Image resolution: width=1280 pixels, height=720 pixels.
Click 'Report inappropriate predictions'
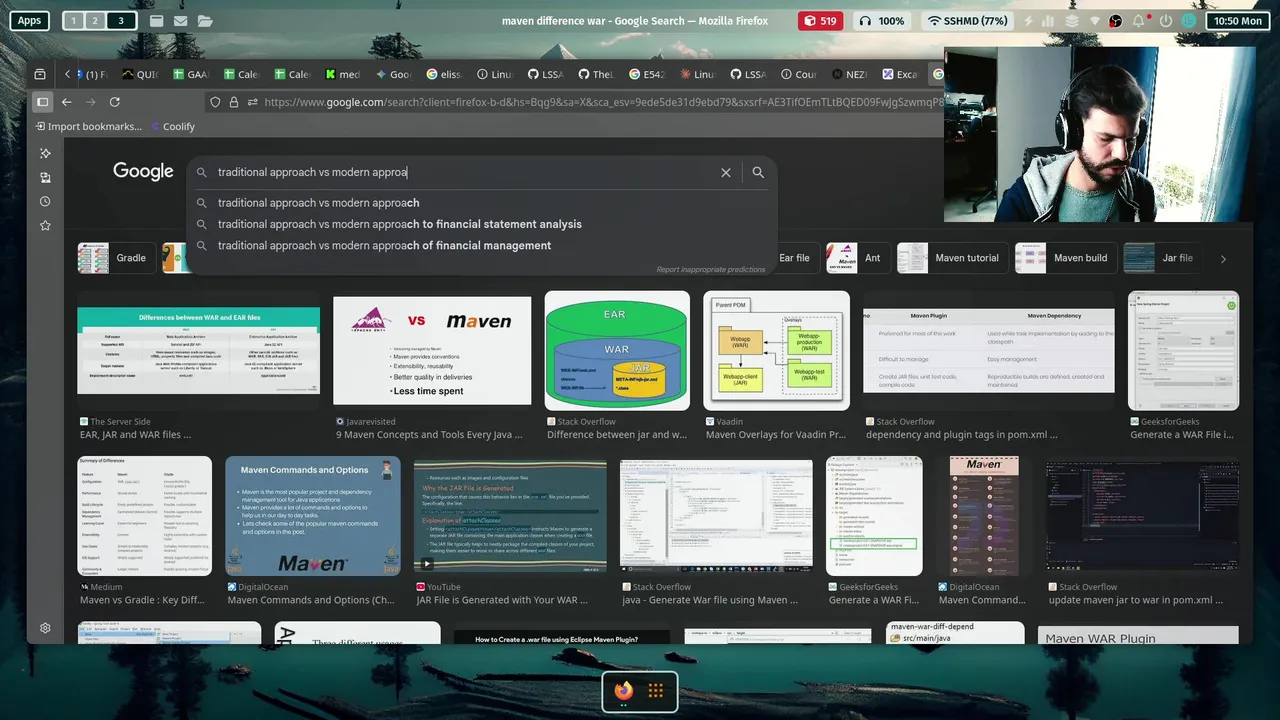pos(710,270)
